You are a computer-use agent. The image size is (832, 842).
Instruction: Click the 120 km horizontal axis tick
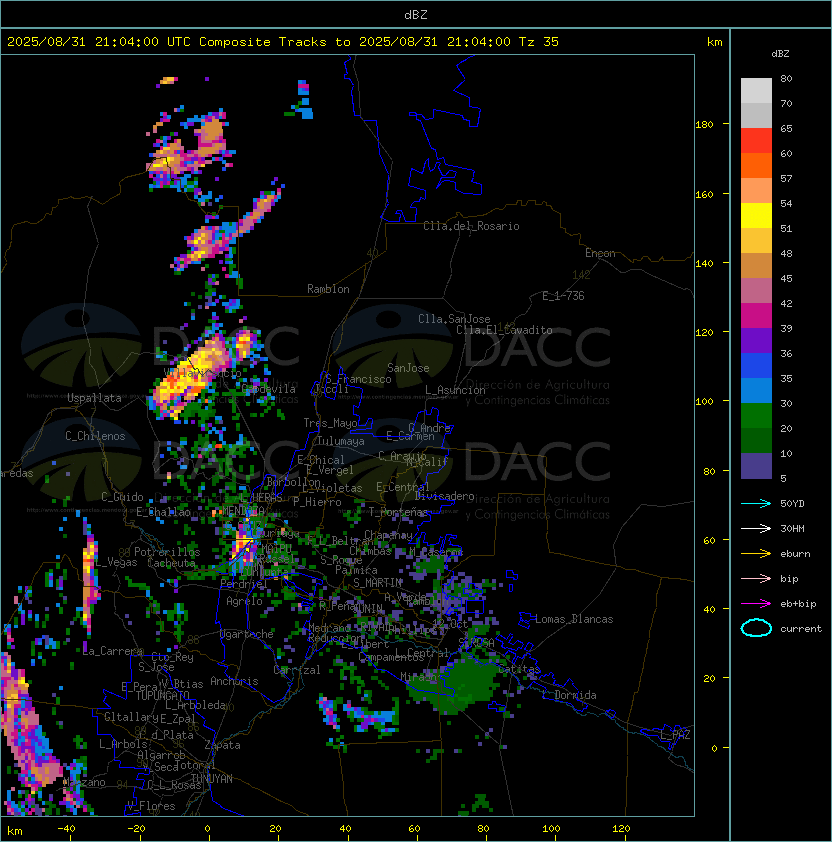click(x=621, y=829)
